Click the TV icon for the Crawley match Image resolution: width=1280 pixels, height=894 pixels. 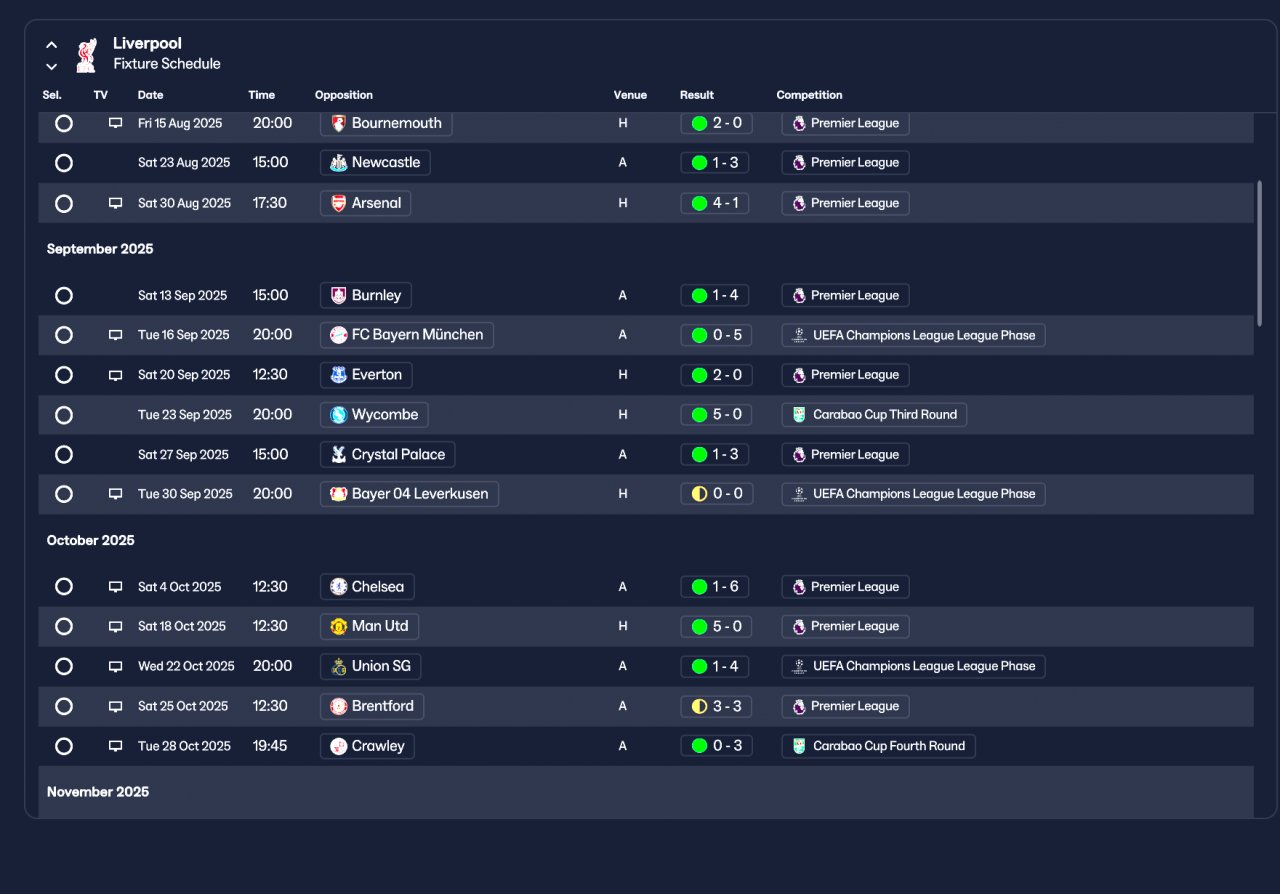point(115,746)
